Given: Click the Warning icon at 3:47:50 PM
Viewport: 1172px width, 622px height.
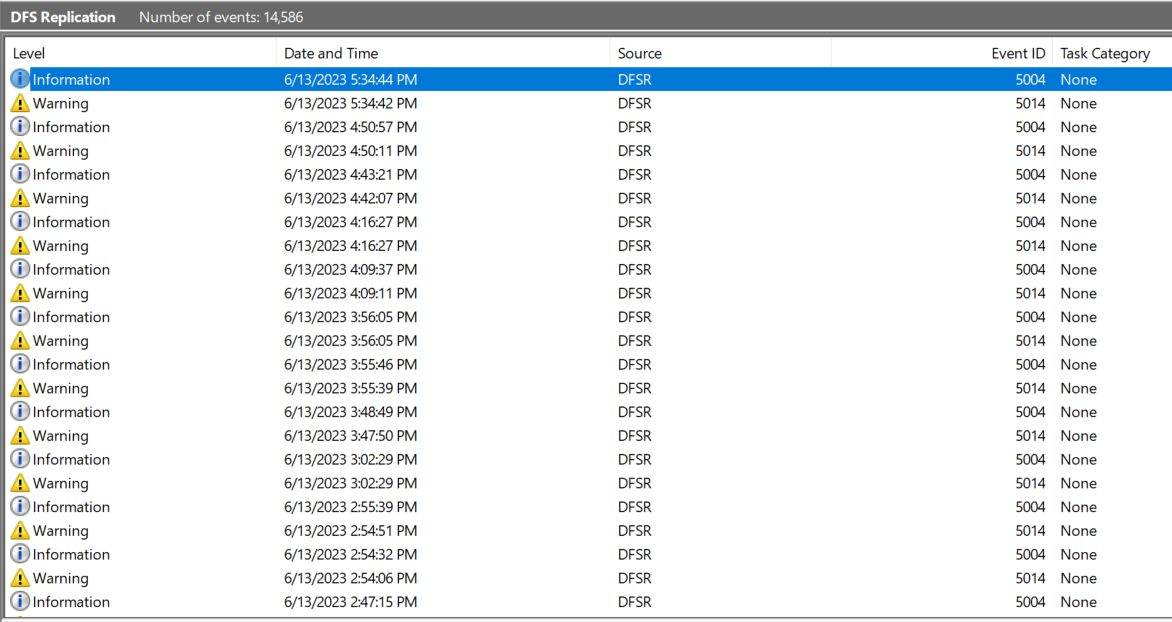Looking at the screenshot, I should click(x=20, y=436).
